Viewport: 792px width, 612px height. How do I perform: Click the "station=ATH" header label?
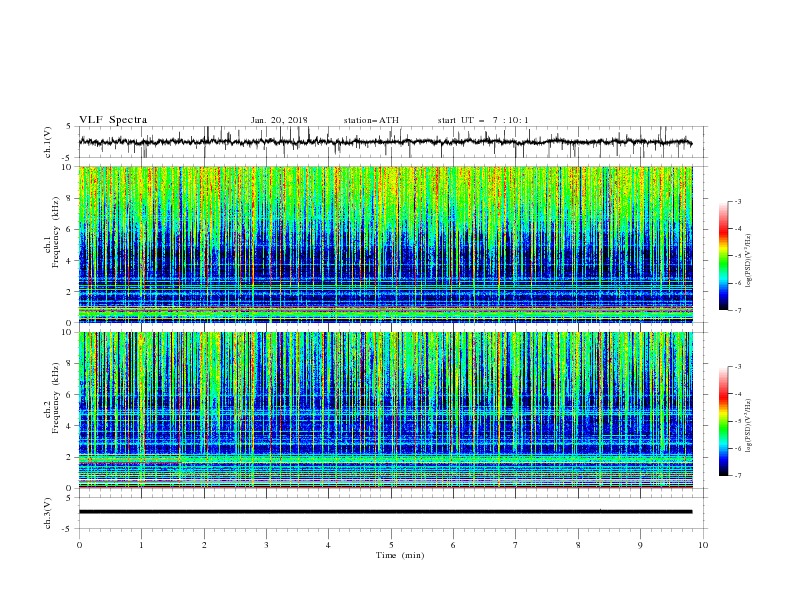371,120
